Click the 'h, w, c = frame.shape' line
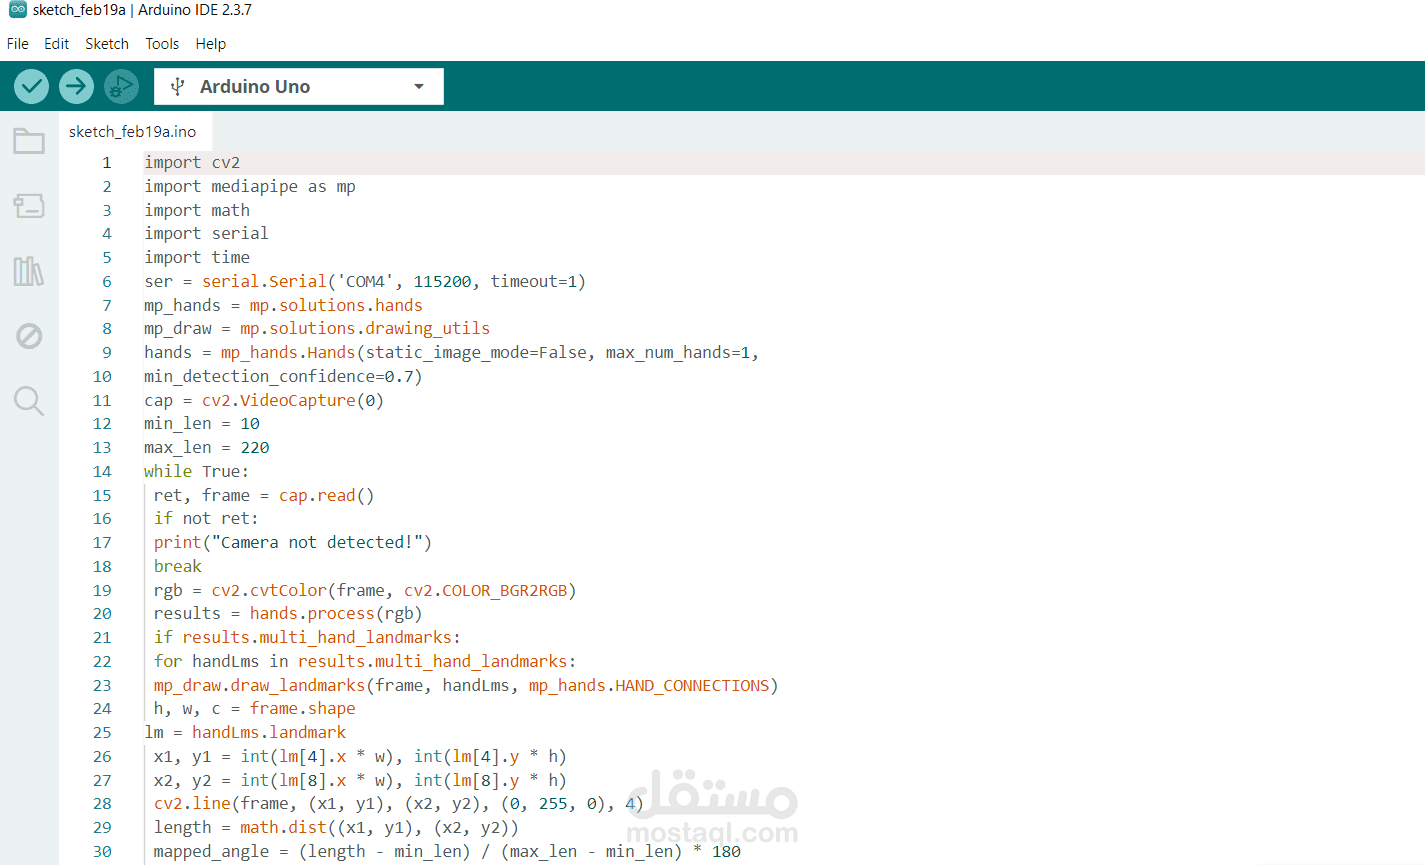 255,709
